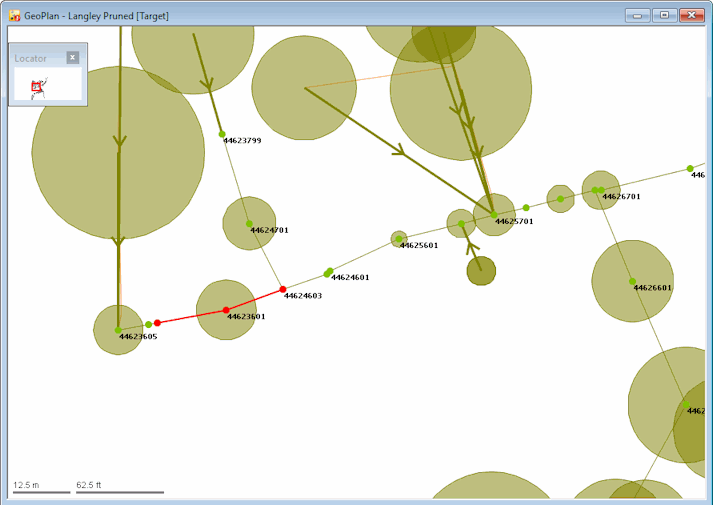Click the GeoPlan application icon in title bar
Image resolution: width=713 pixels, height=505 pixels.
click(15, 15)
